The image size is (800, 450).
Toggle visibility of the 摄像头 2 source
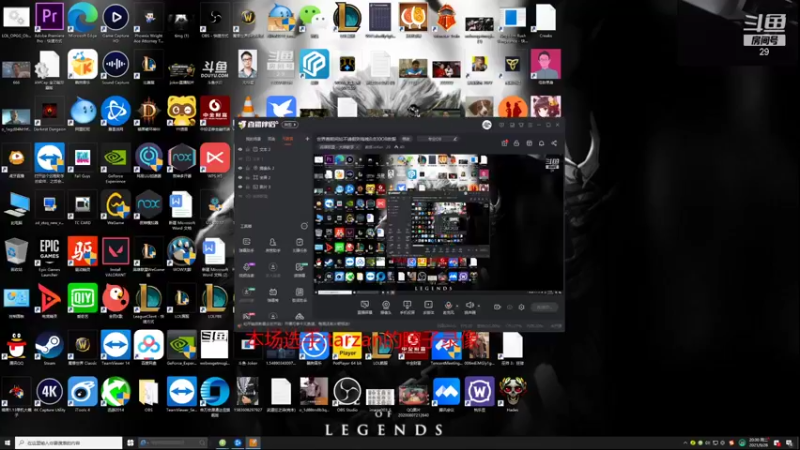(240, 168)
